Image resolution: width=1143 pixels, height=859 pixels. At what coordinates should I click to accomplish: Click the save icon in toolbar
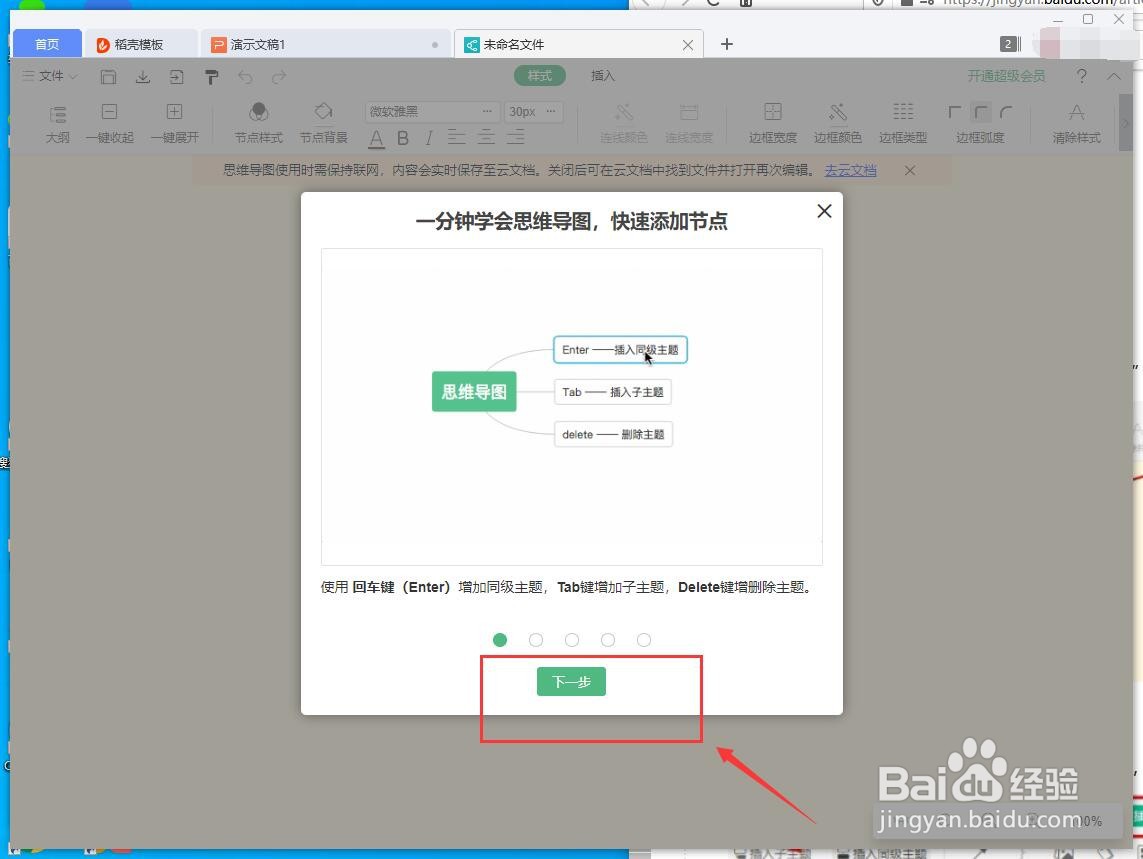pos(109,77)
